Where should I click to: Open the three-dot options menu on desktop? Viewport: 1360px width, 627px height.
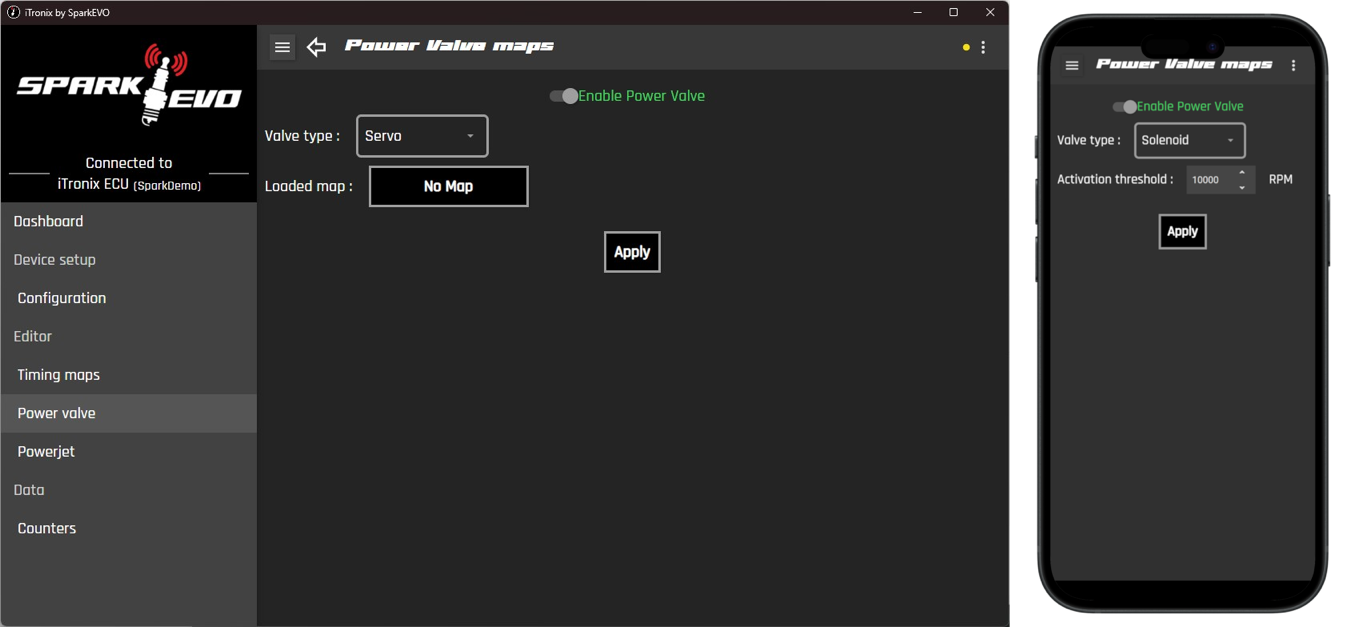(983, 47)
